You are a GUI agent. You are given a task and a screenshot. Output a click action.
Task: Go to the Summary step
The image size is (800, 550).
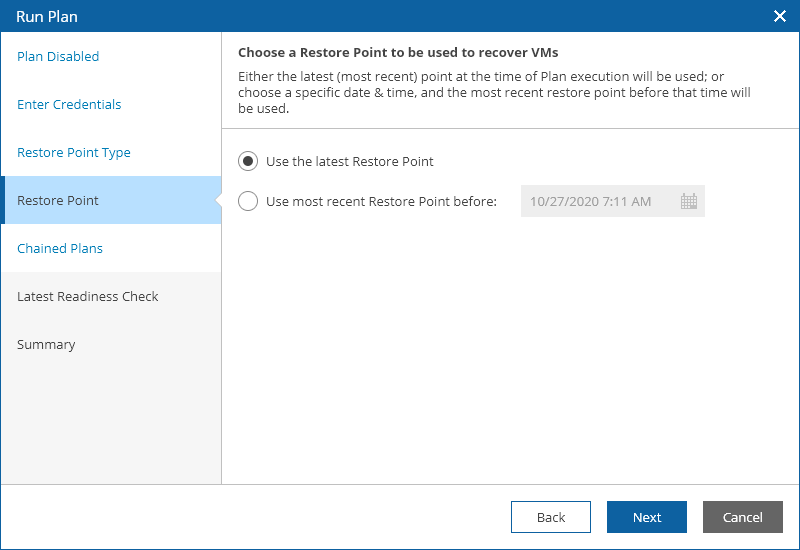(46, 345)
